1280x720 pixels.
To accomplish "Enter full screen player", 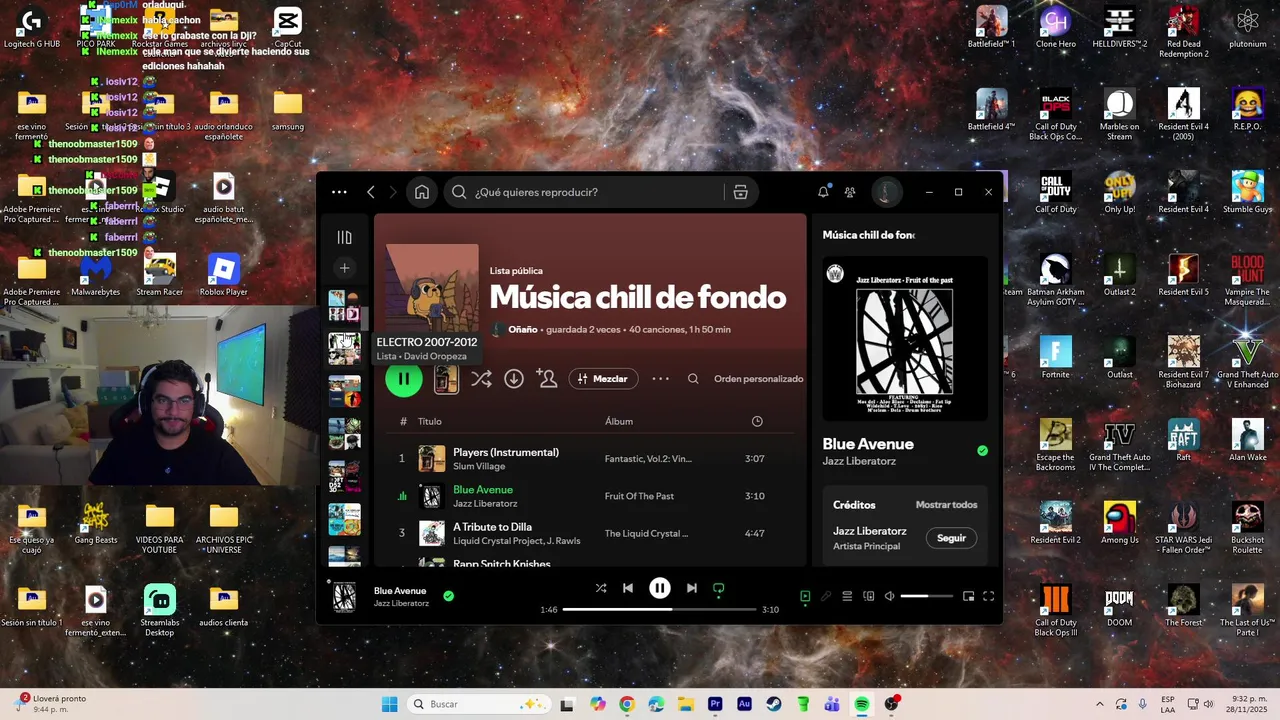I will [x=988, y=596].
